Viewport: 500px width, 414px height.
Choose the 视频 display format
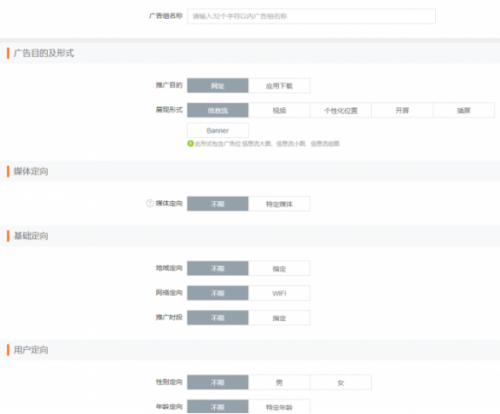pos(279,110)
